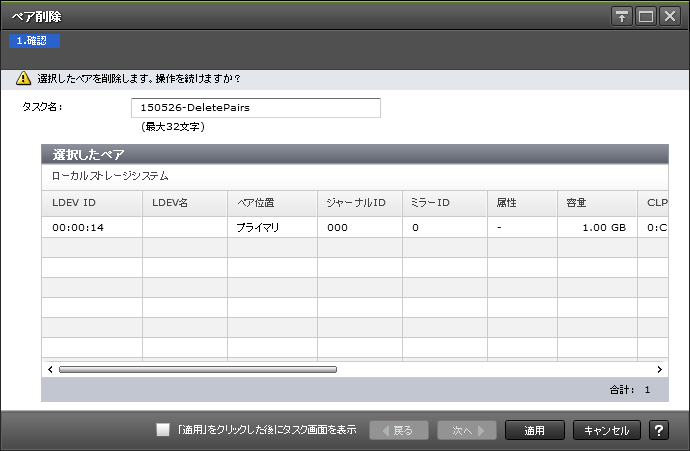Click the ローカルストレージシステム label
The height and width of the screenshot is (451, 690).
pos(110,176)
